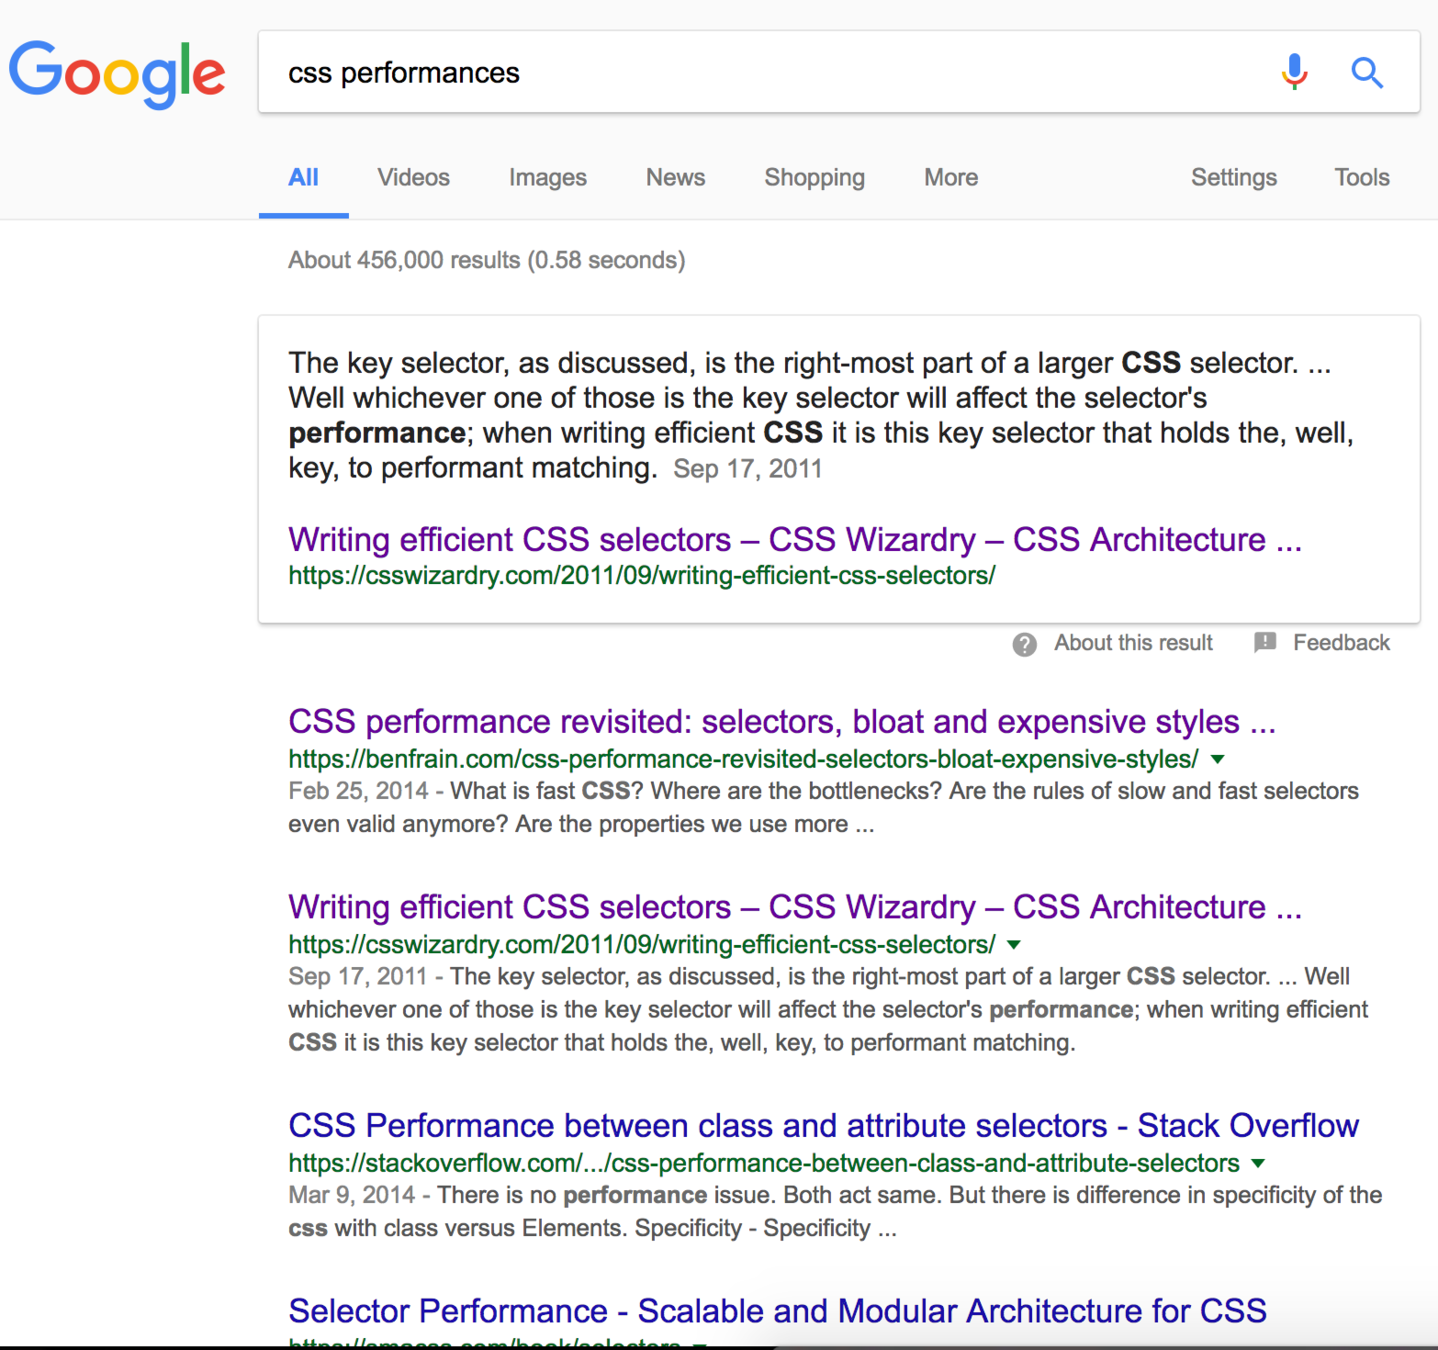Open CSS performance revisited result
The width and height of the screenshot is (1438, 1350).
[x=782, y=722]
